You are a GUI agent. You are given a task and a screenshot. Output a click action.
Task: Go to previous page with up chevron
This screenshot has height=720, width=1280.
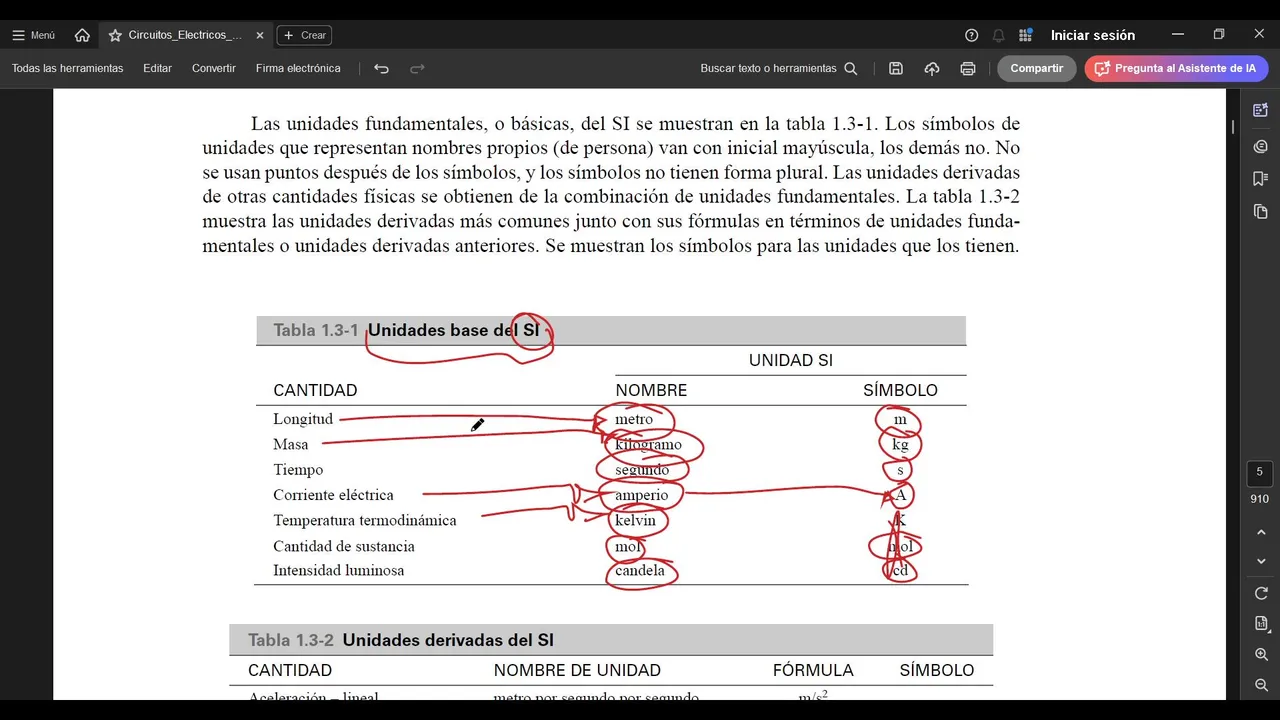click(1261, 533)
